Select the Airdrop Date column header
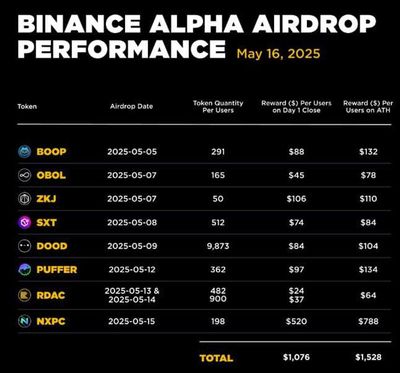400x373 pixels. coord(131,107)
